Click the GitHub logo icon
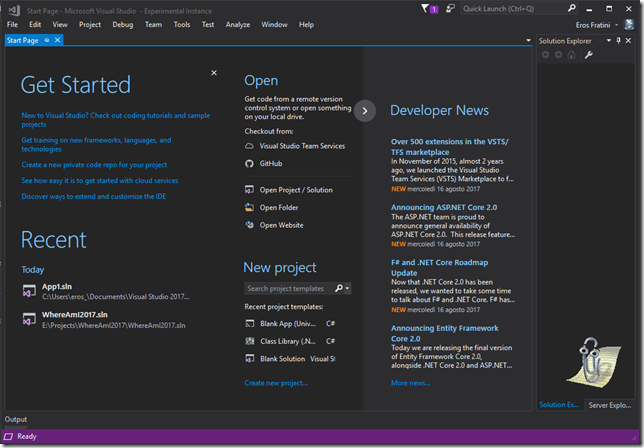 249,163
